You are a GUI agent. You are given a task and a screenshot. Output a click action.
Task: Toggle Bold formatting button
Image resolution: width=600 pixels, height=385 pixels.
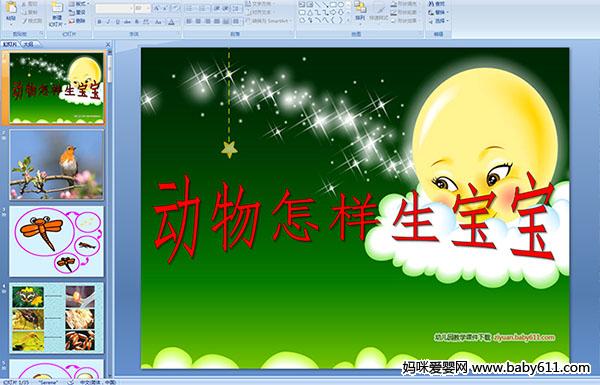[100, 22]
